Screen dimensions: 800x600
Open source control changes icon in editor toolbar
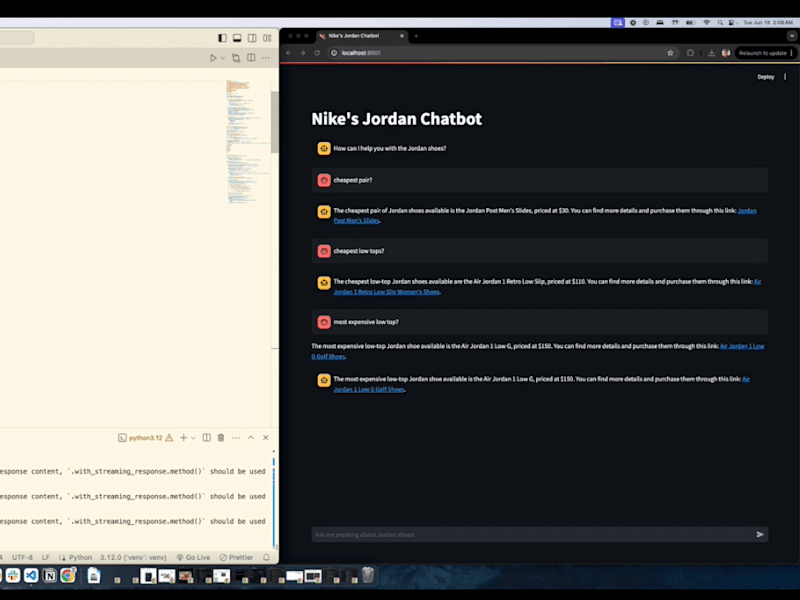[x=236, y=58]
